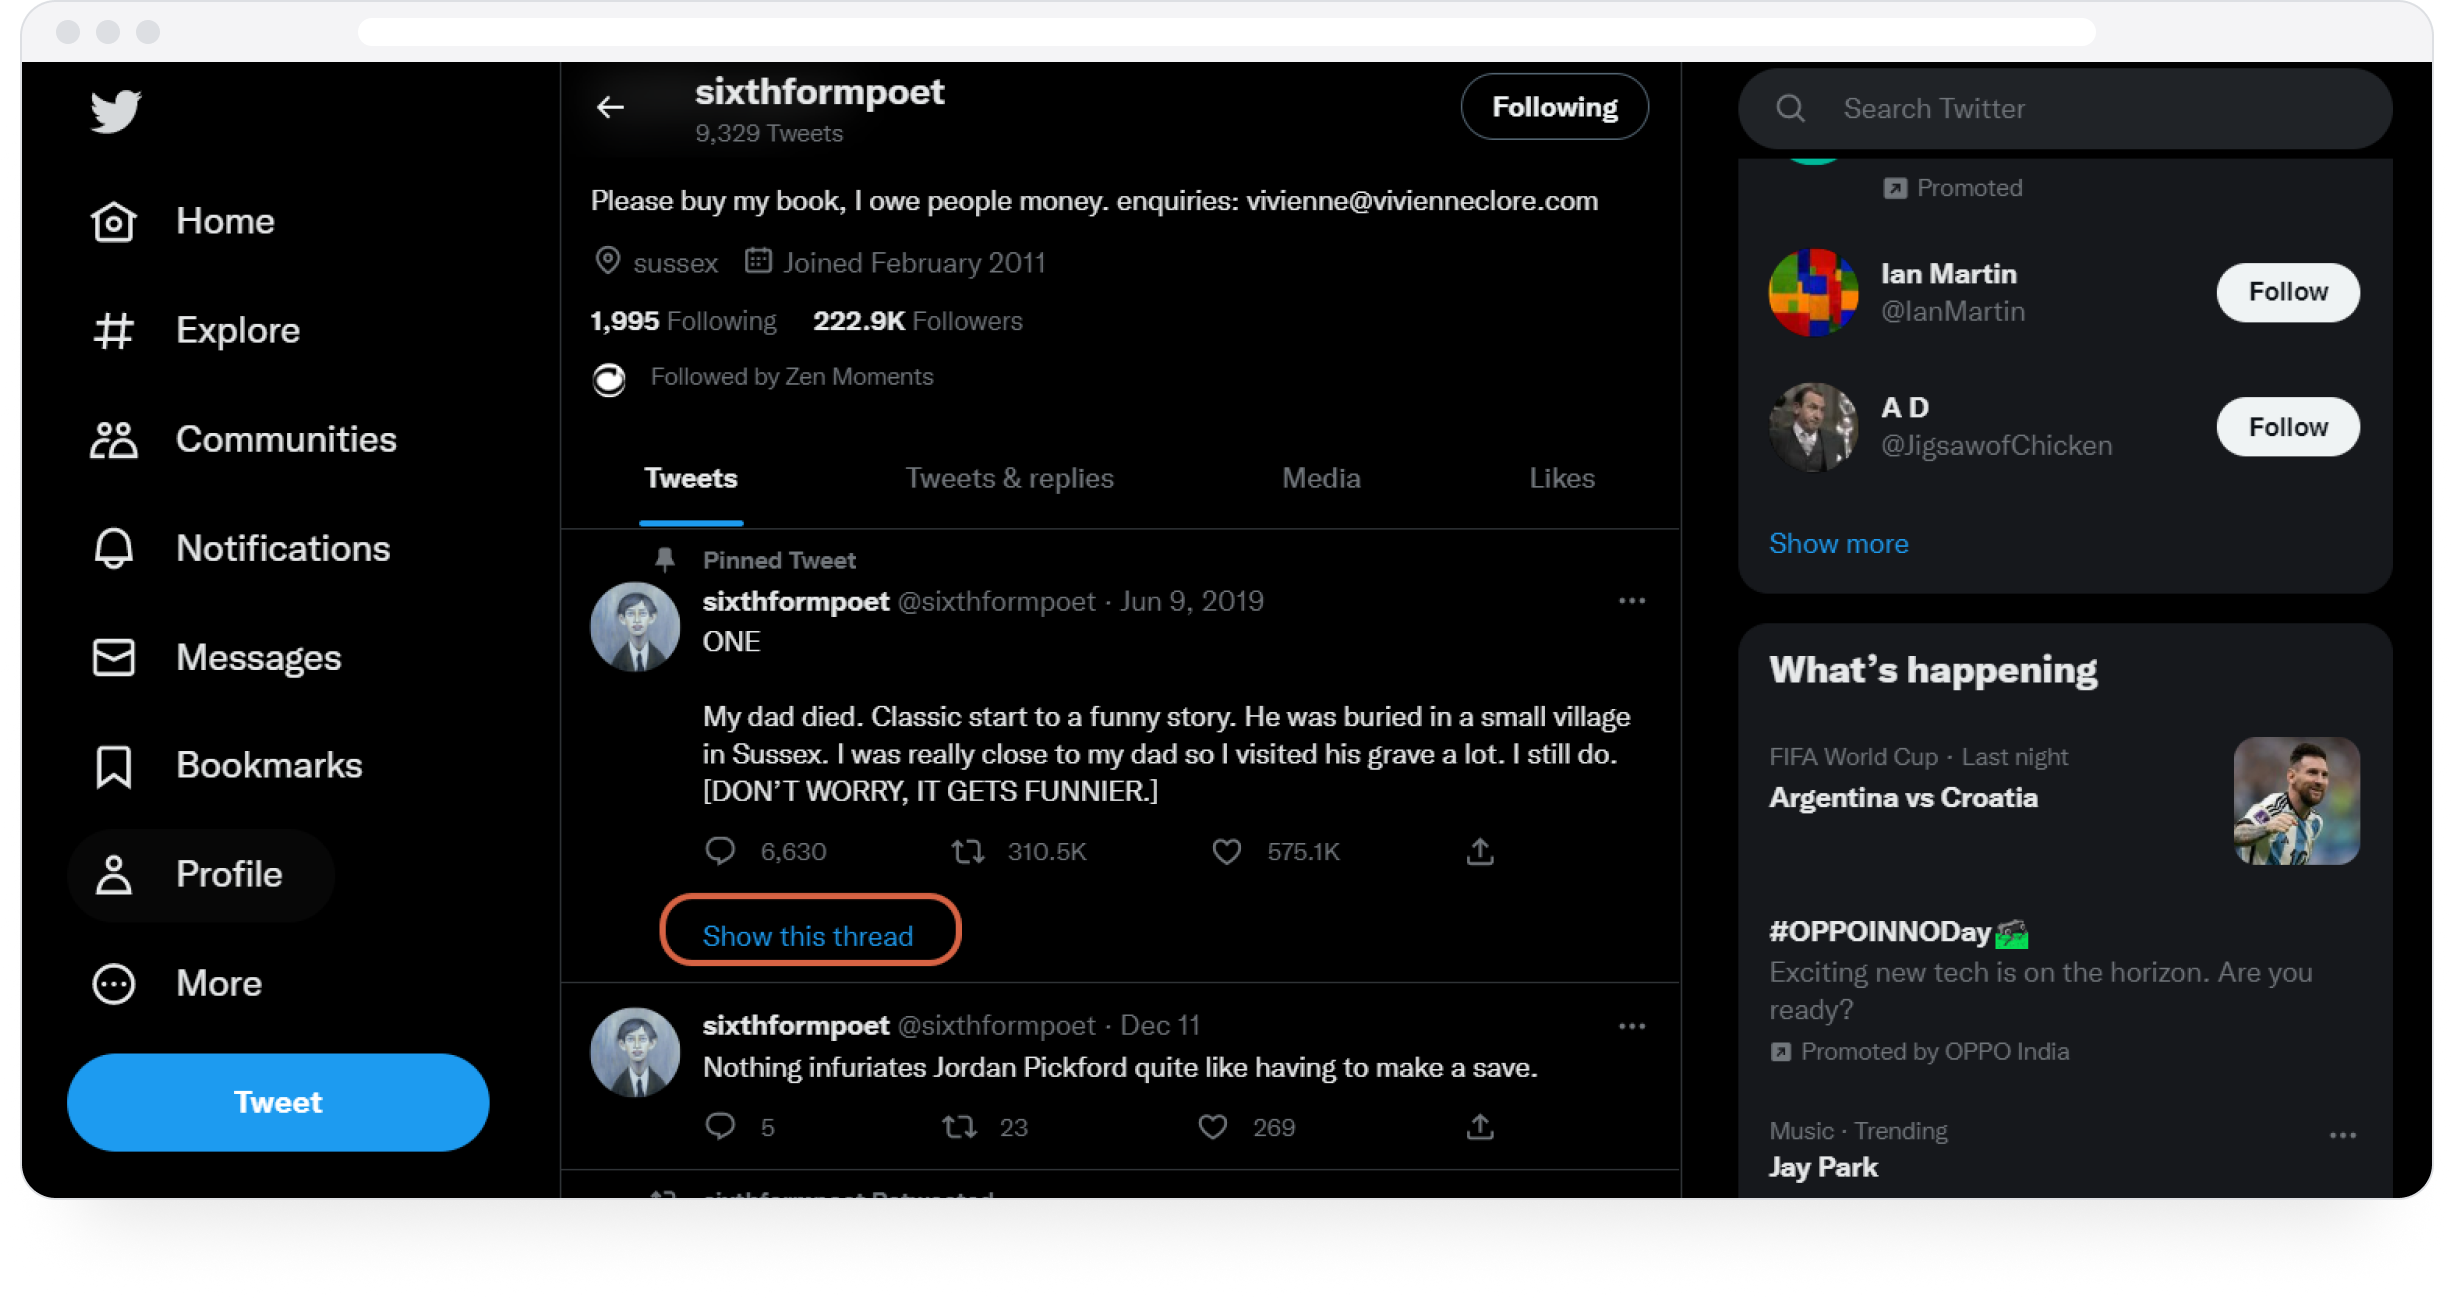The width and height of the screenshot is (2454, 1300).
Task: Open options menu on pinned tweet
Action: point(1632,601)
